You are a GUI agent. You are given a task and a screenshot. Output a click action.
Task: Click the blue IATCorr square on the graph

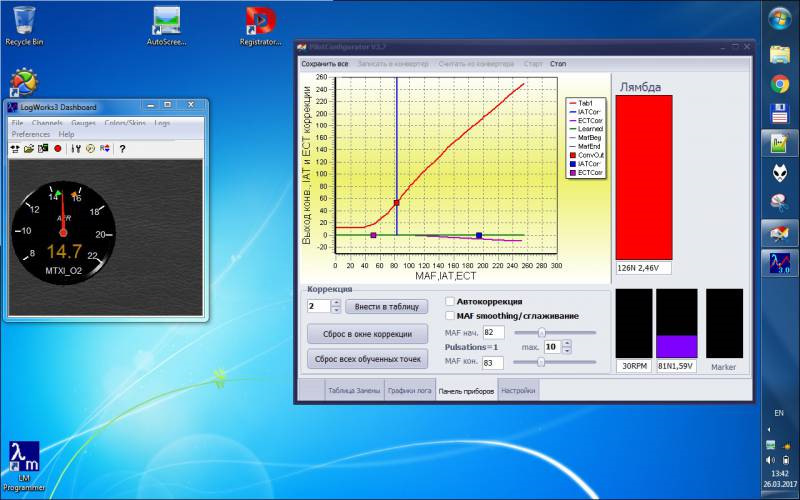(x=479, y=235)
